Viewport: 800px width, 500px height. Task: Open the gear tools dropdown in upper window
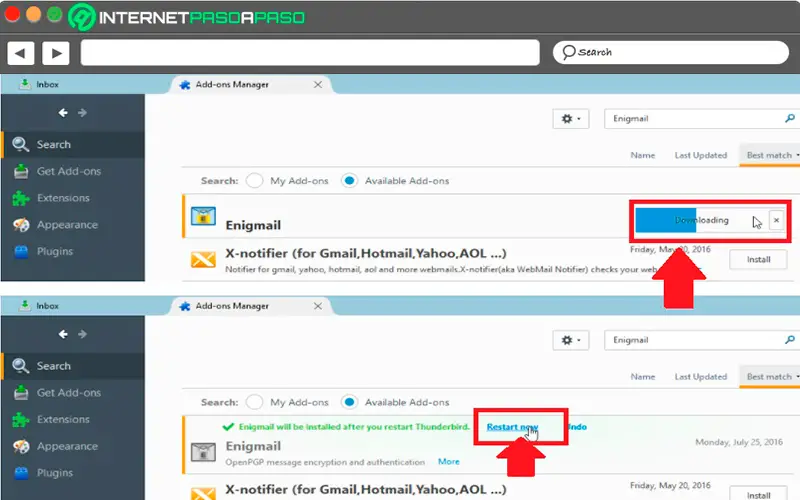coord(571,119)
